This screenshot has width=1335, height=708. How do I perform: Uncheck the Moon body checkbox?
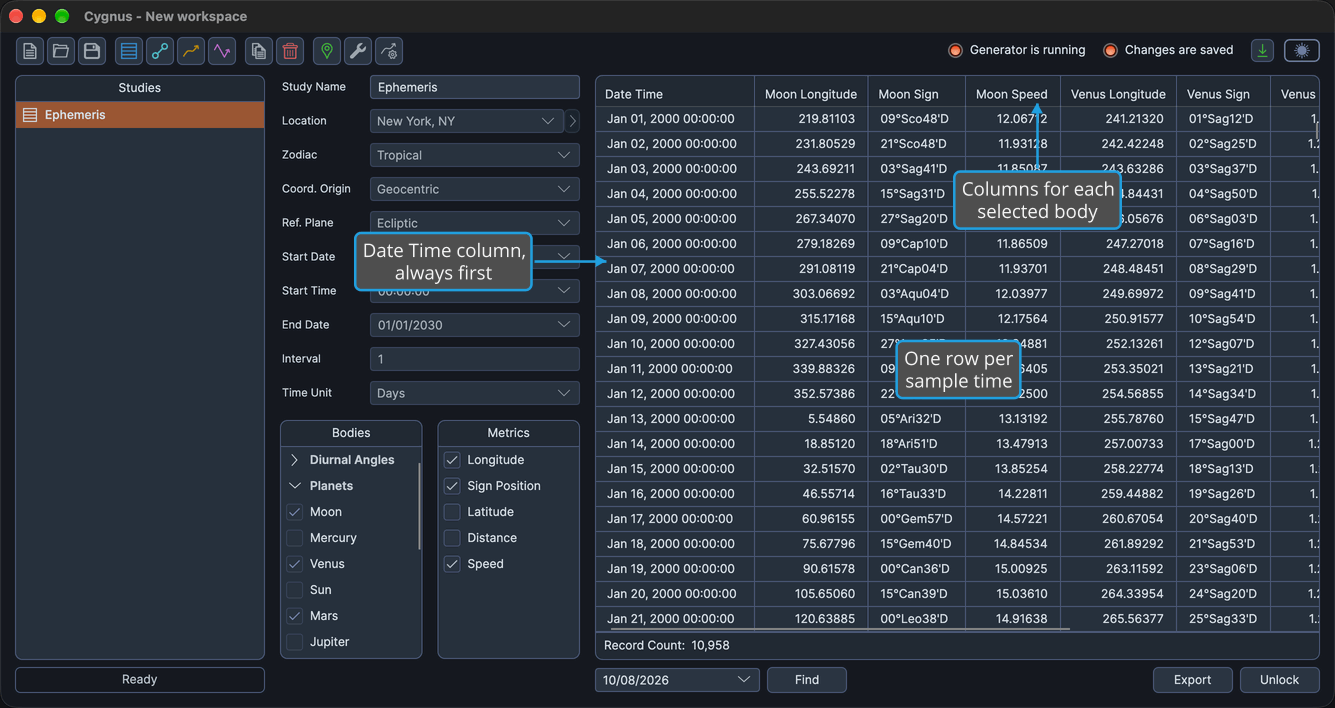pos(295,512)
